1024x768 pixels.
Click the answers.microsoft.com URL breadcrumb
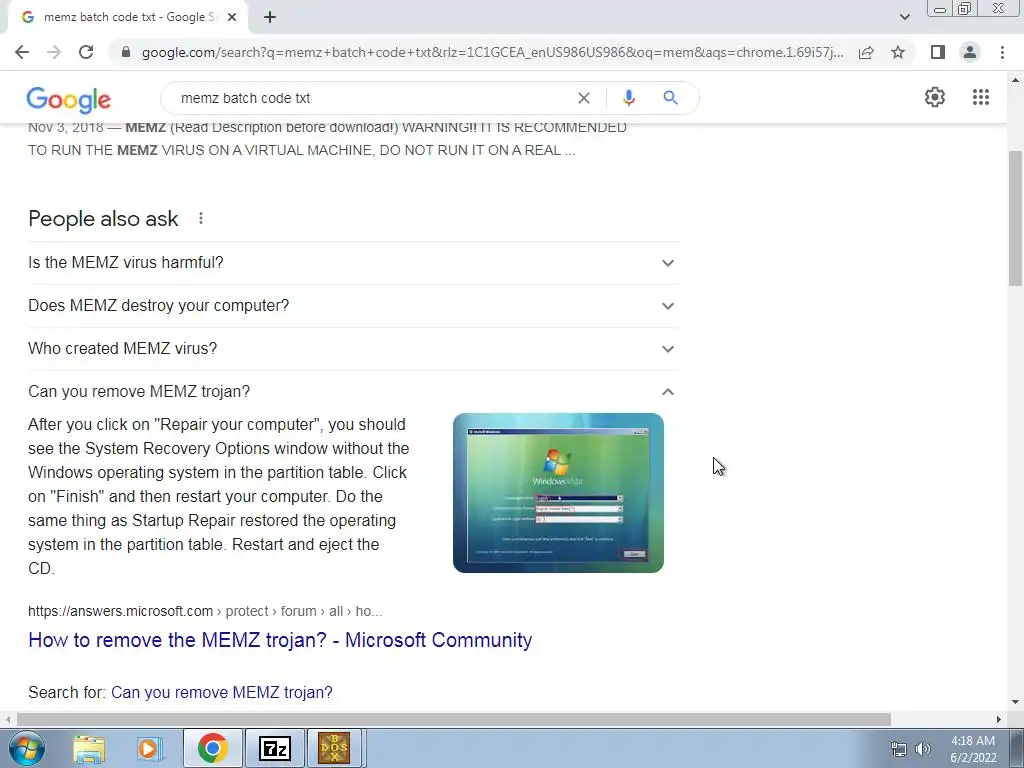click(x=205, y=611)
